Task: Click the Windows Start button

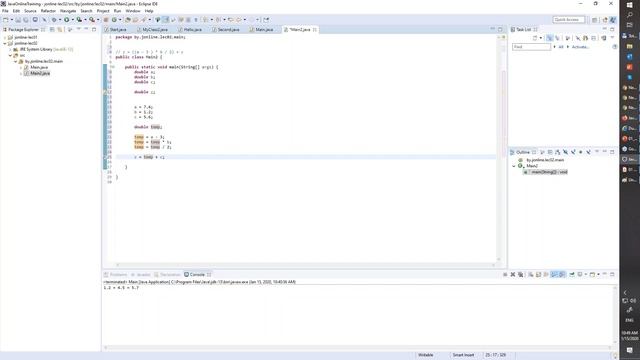Action: tap(630, 4)
